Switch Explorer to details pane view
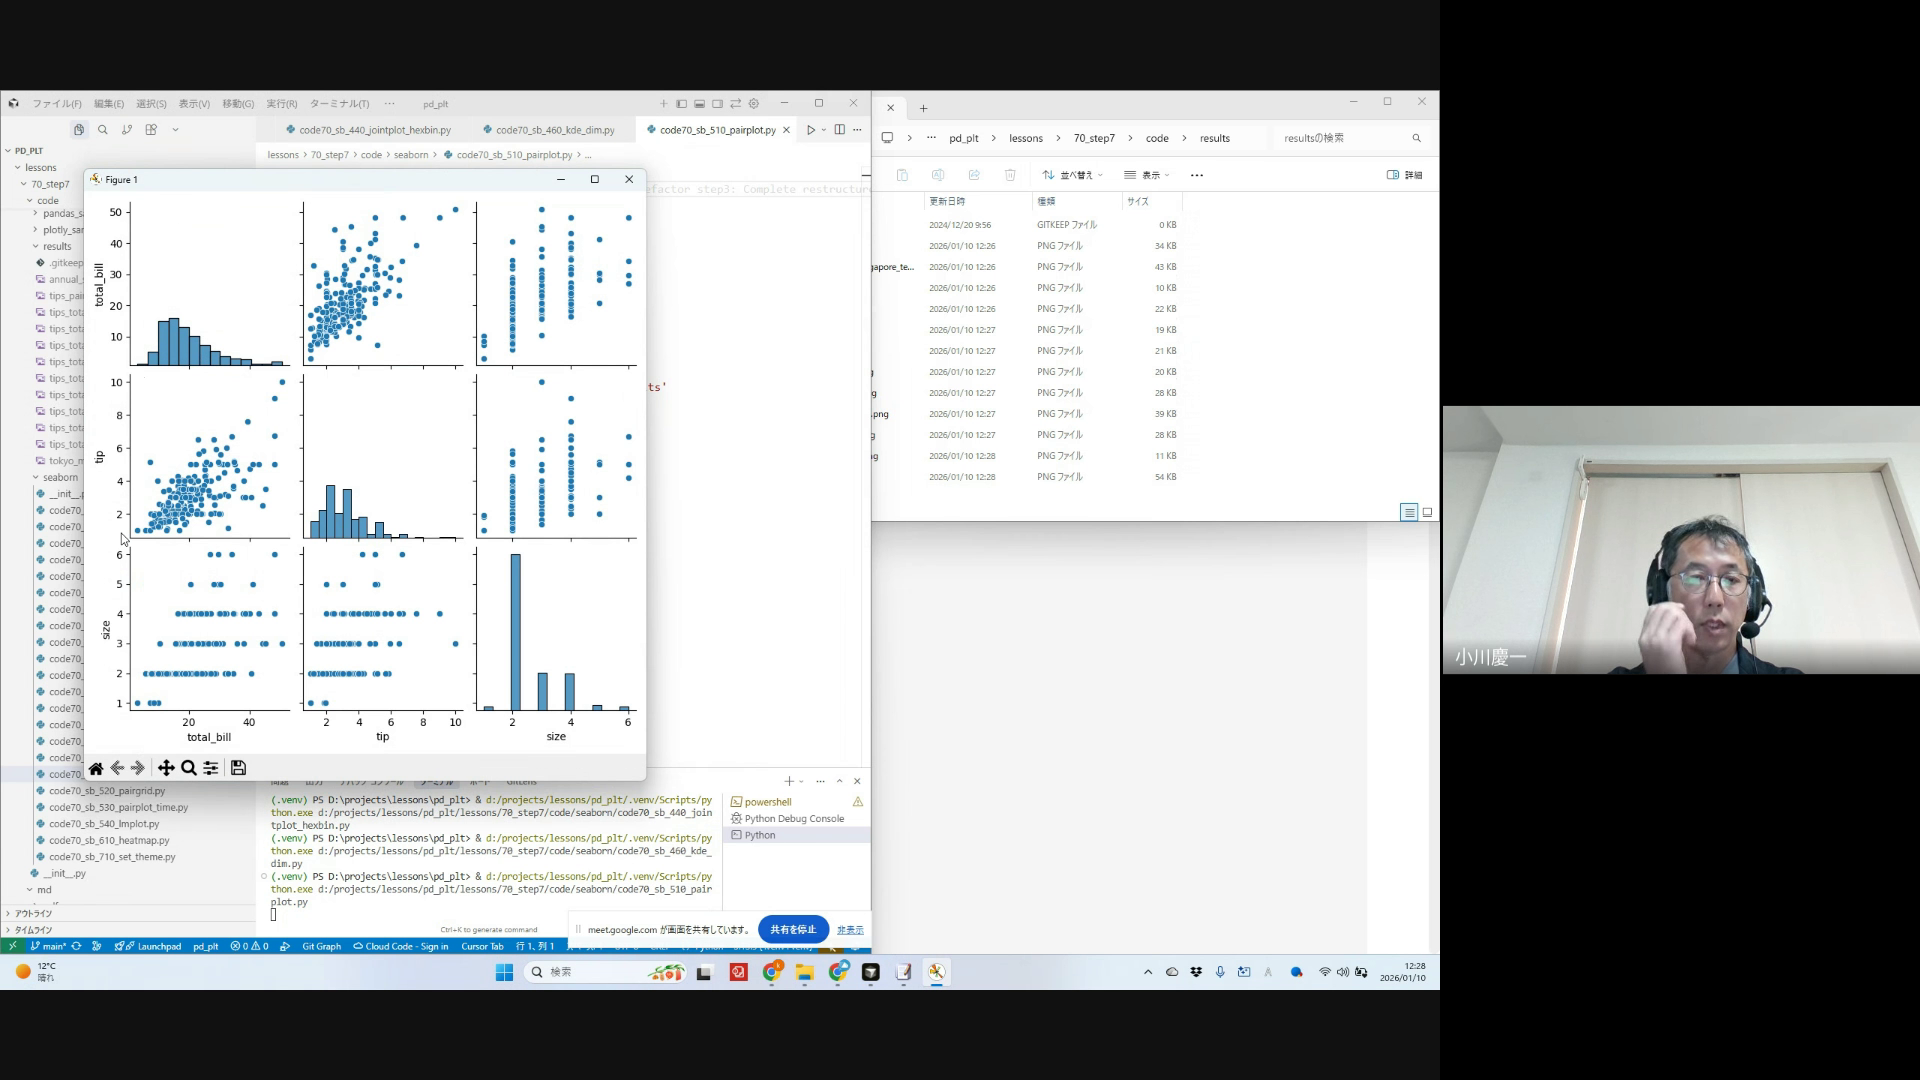Image resolution: width=1920 pixels, height=1080 pixels. pyautogui.click(x=1404, y=175)
